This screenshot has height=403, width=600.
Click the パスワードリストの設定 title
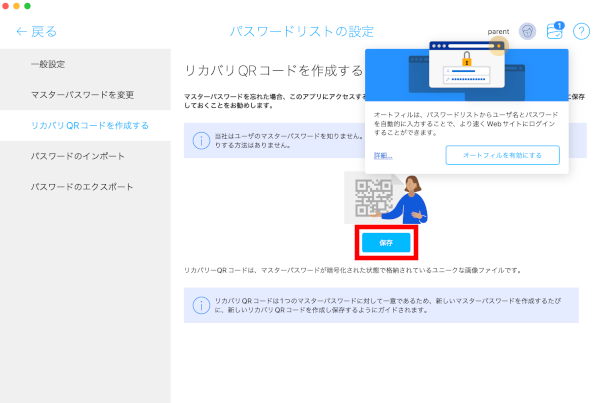coord(302,31)
